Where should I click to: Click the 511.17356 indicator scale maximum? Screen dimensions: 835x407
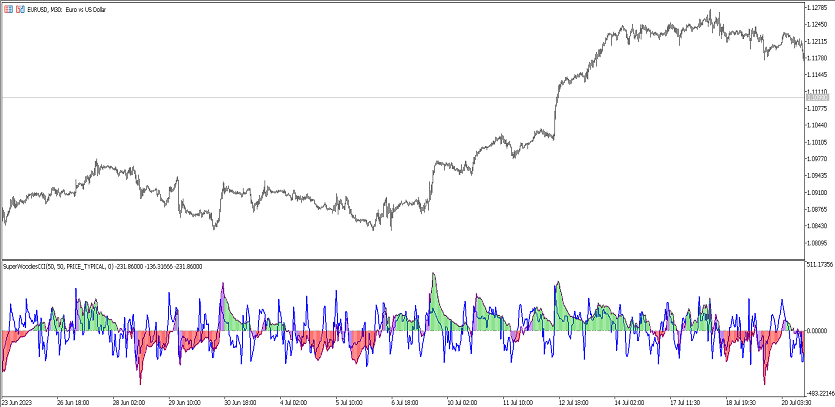click(819, 265)
